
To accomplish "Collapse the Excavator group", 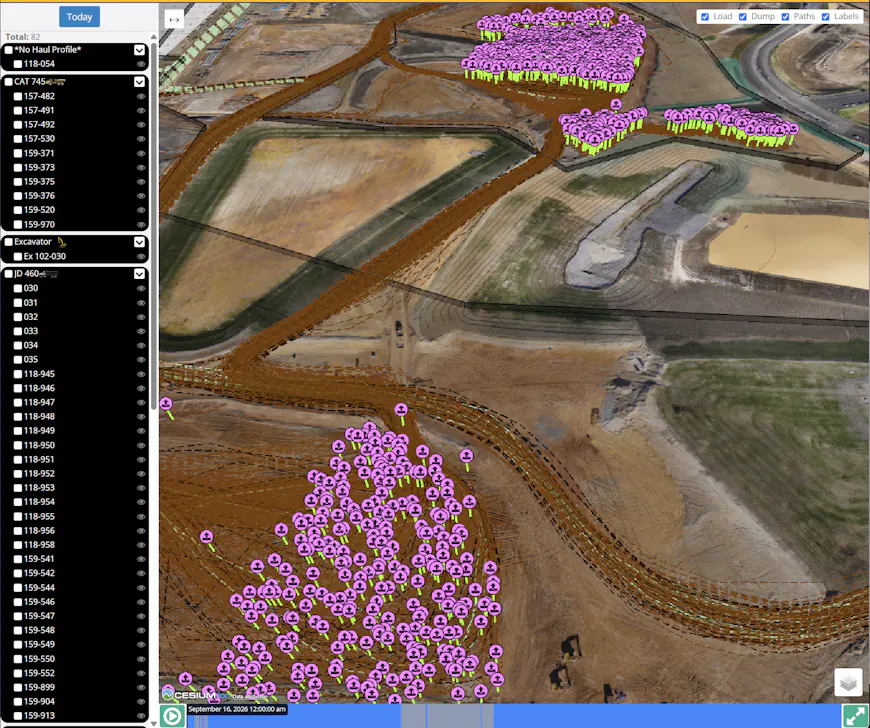I will tap(139, 242).
